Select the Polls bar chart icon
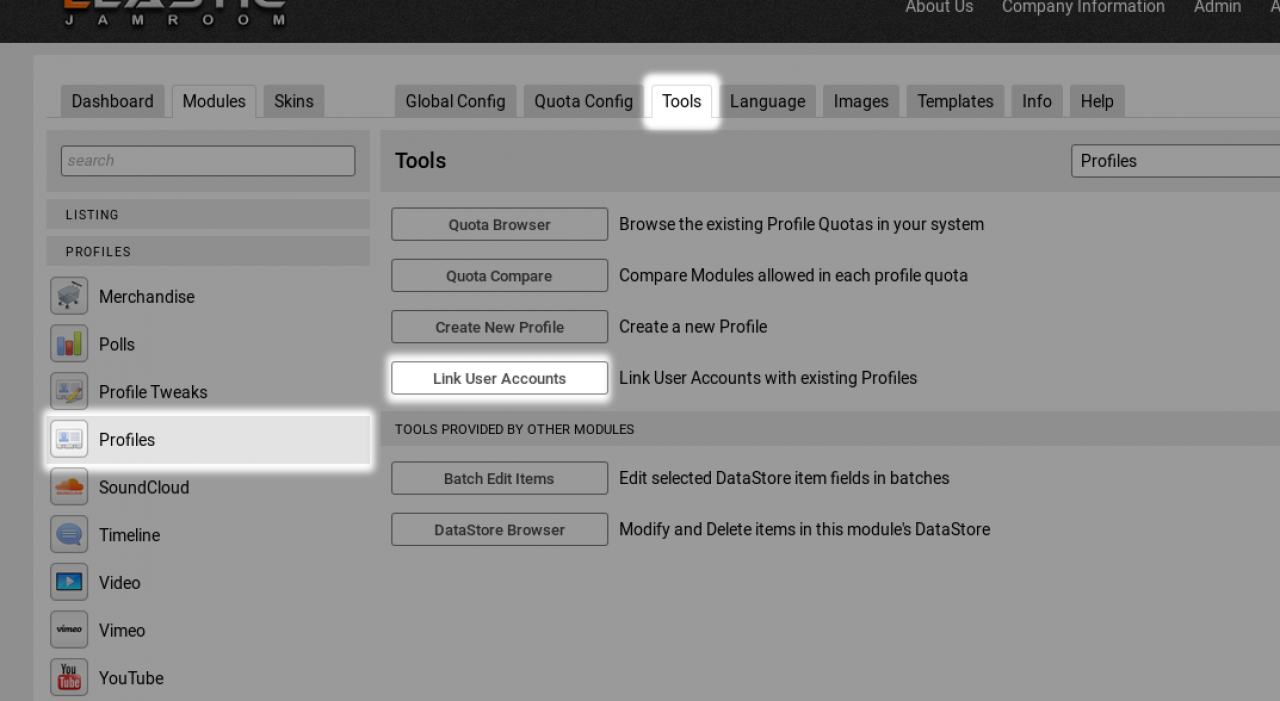Viewport: 1280px width, 701px height. [69, 344]
